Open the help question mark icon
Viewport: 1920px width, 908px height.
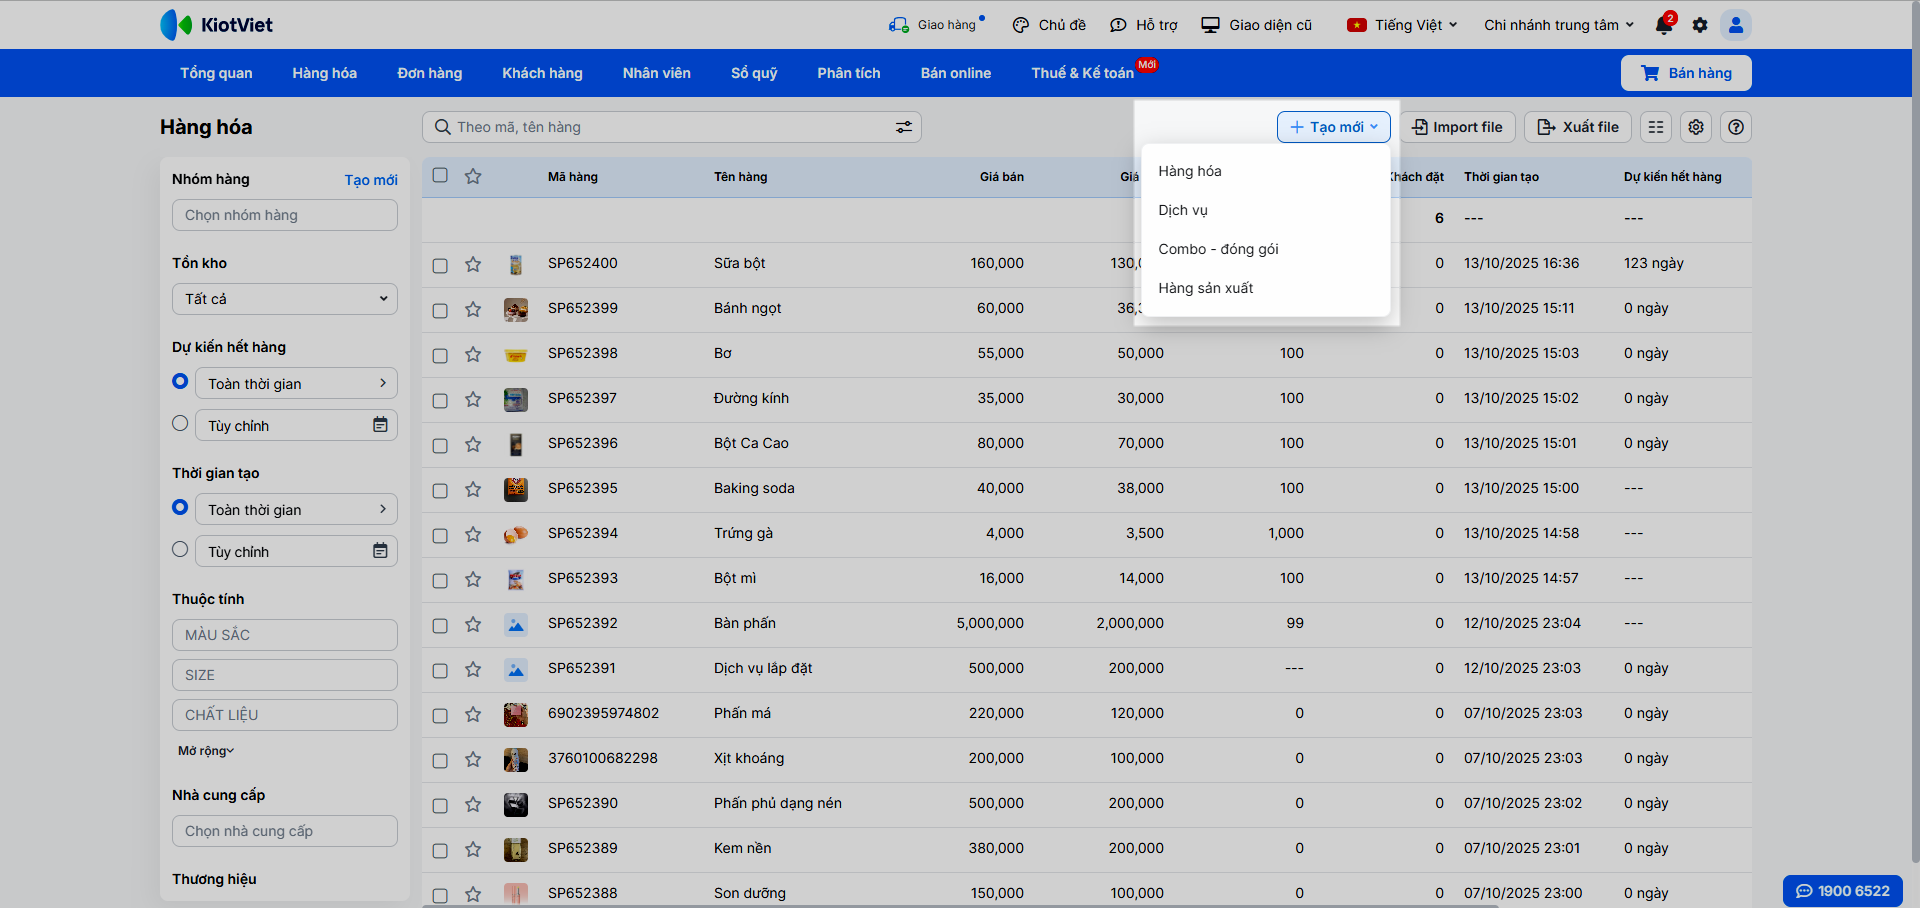1736,127
